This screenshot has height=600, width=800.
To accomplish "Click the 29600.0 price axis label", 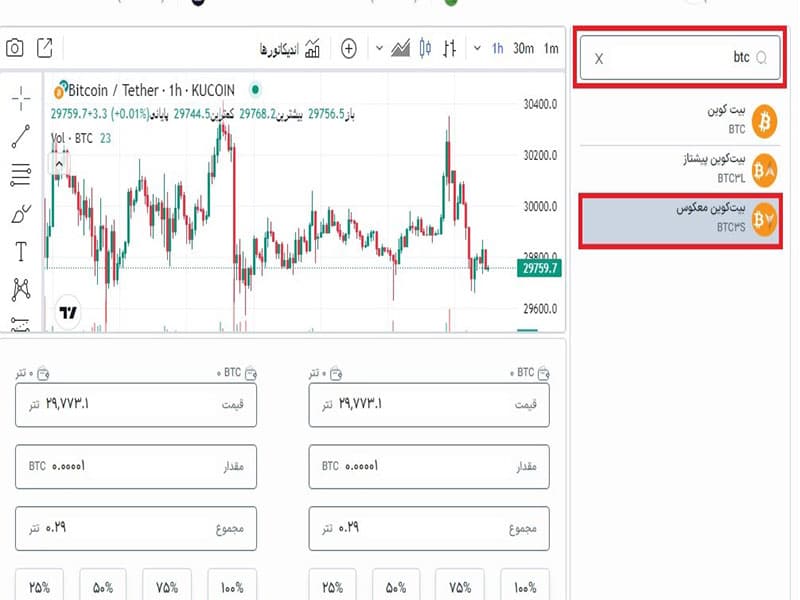I will pos(540,309).
